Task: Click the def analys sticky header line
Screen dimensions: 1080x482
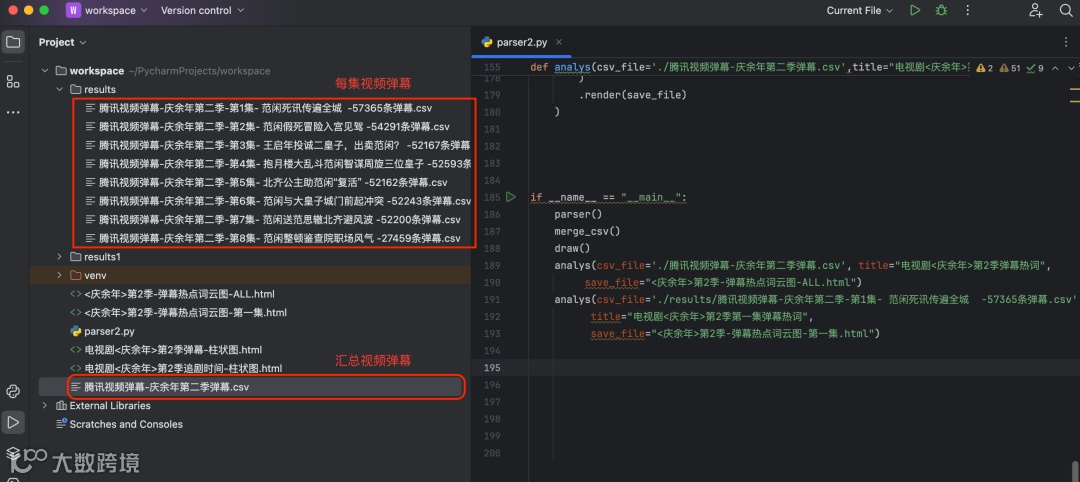Action: click(749, 67)
